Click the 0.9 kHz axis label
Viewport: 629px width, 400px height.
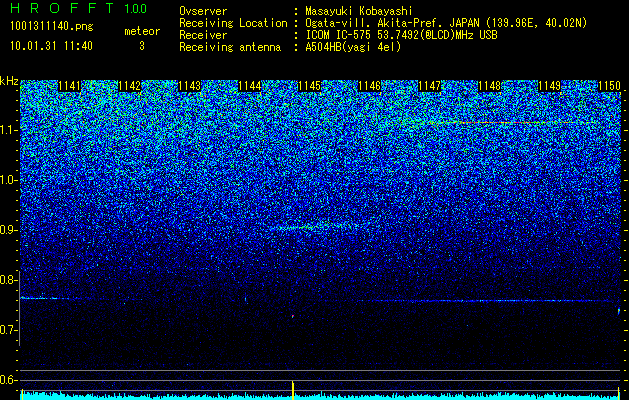(7, 230)
